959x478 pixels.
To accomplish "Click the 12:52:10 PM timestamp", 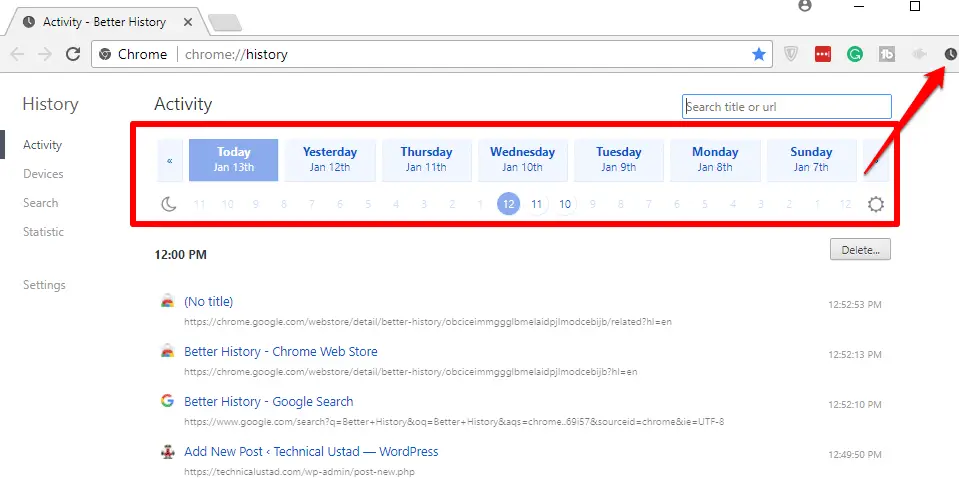I will pos(855,404).
